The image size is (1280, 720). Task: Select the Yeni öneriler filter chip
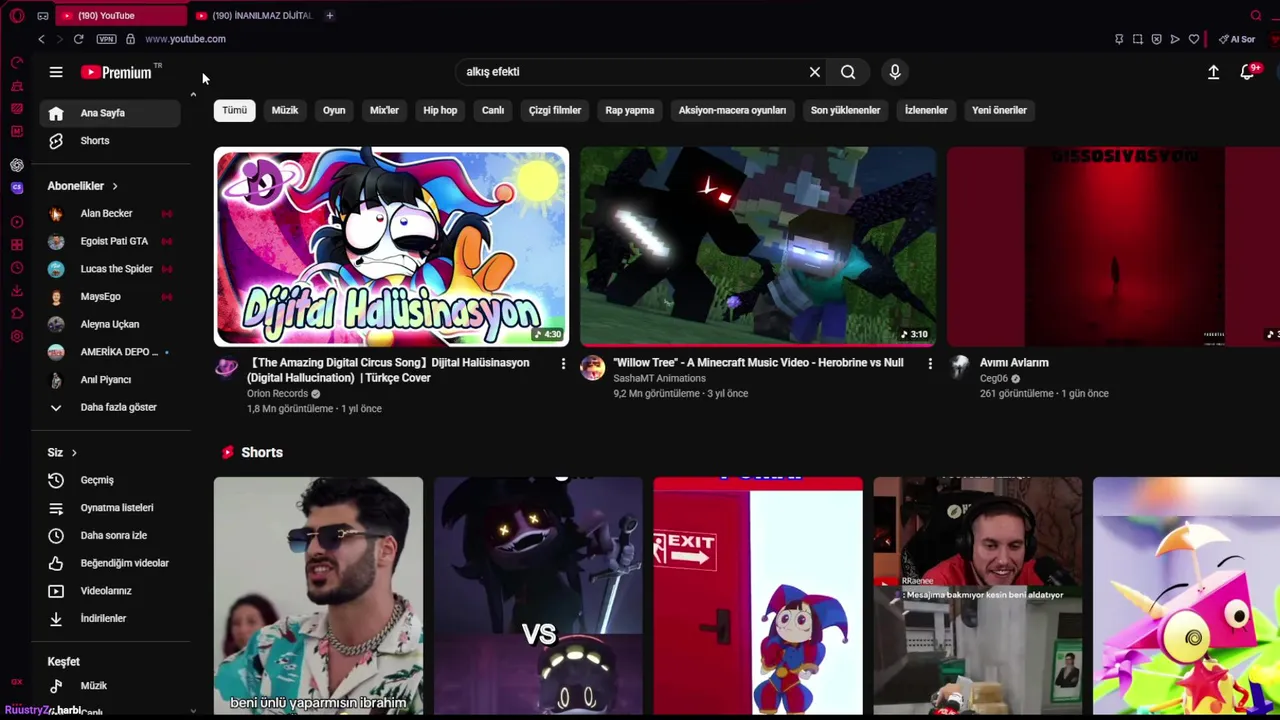pos(999,110)
